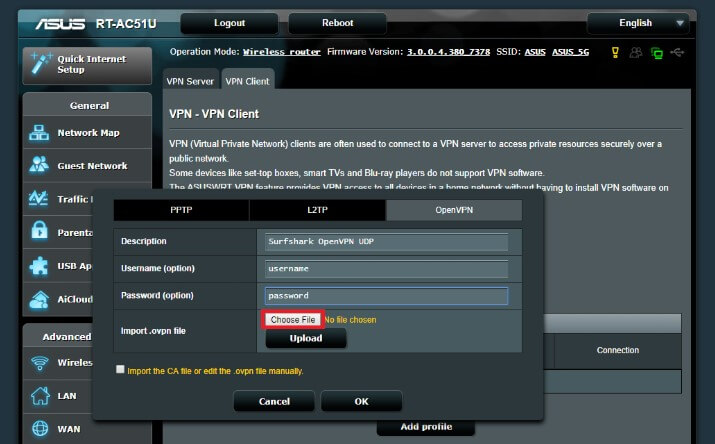This screenshot has width=715, height=444.
Task: Select the L2TP tab in dialog
Action: (x=317, y=211)
